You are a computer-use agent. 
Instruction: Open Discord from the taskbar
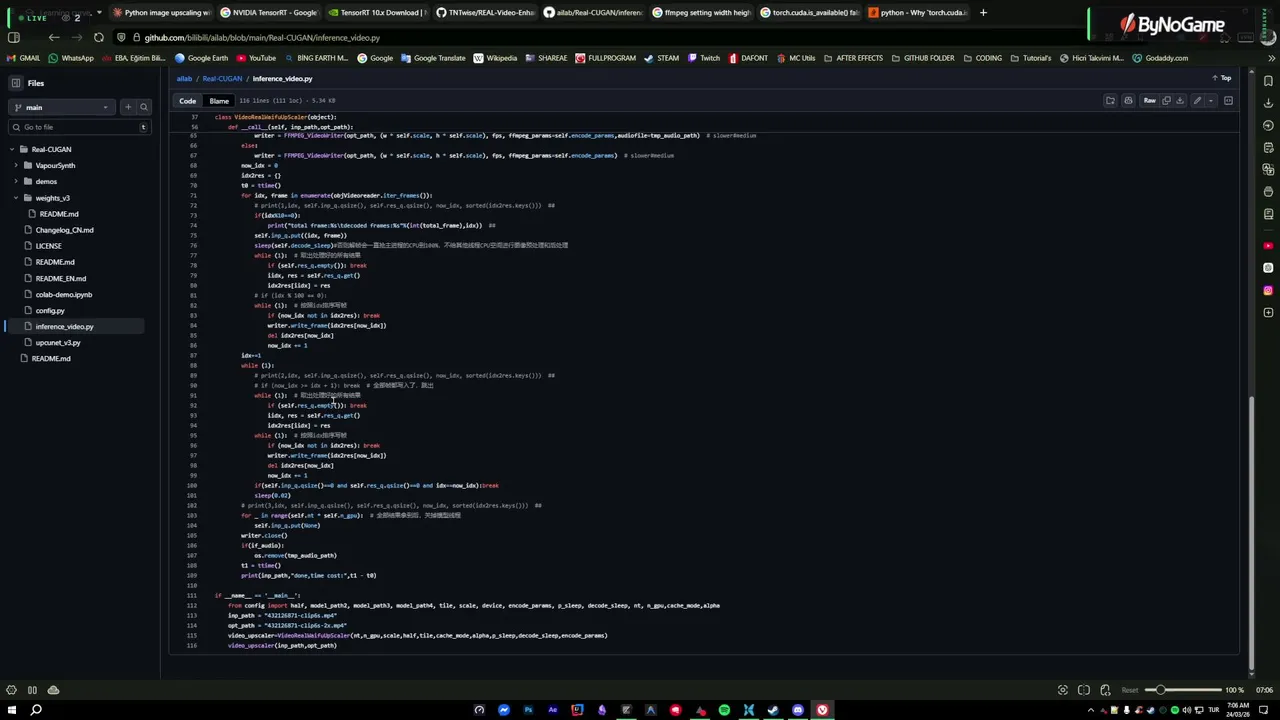click(x=797, y=710)
